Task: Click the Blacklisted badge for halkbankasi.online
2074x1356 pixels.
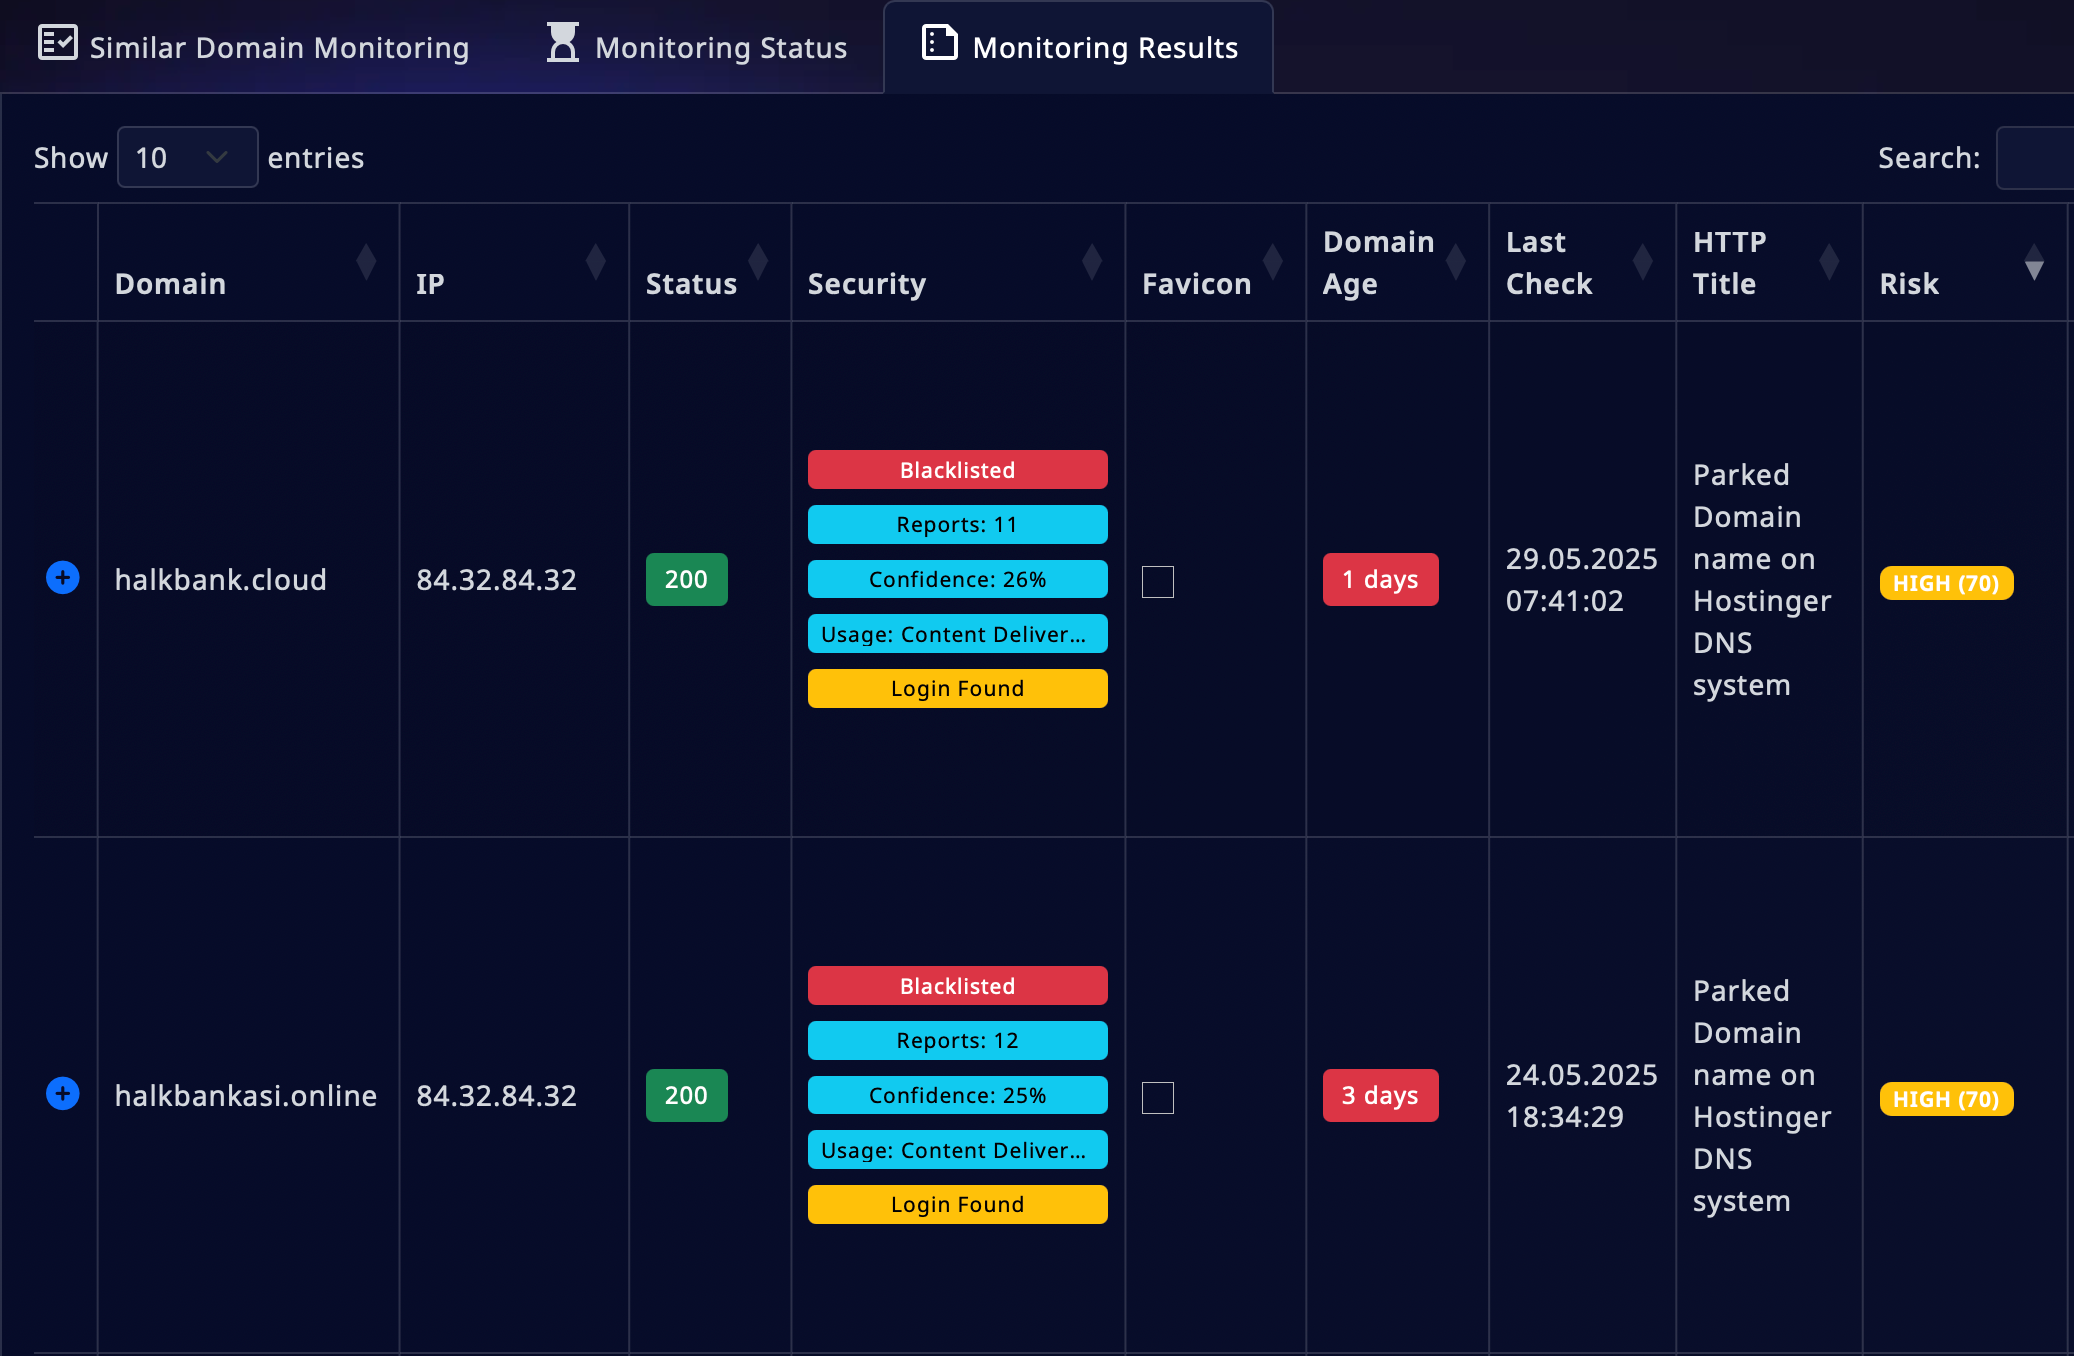Action: [957, 986]
